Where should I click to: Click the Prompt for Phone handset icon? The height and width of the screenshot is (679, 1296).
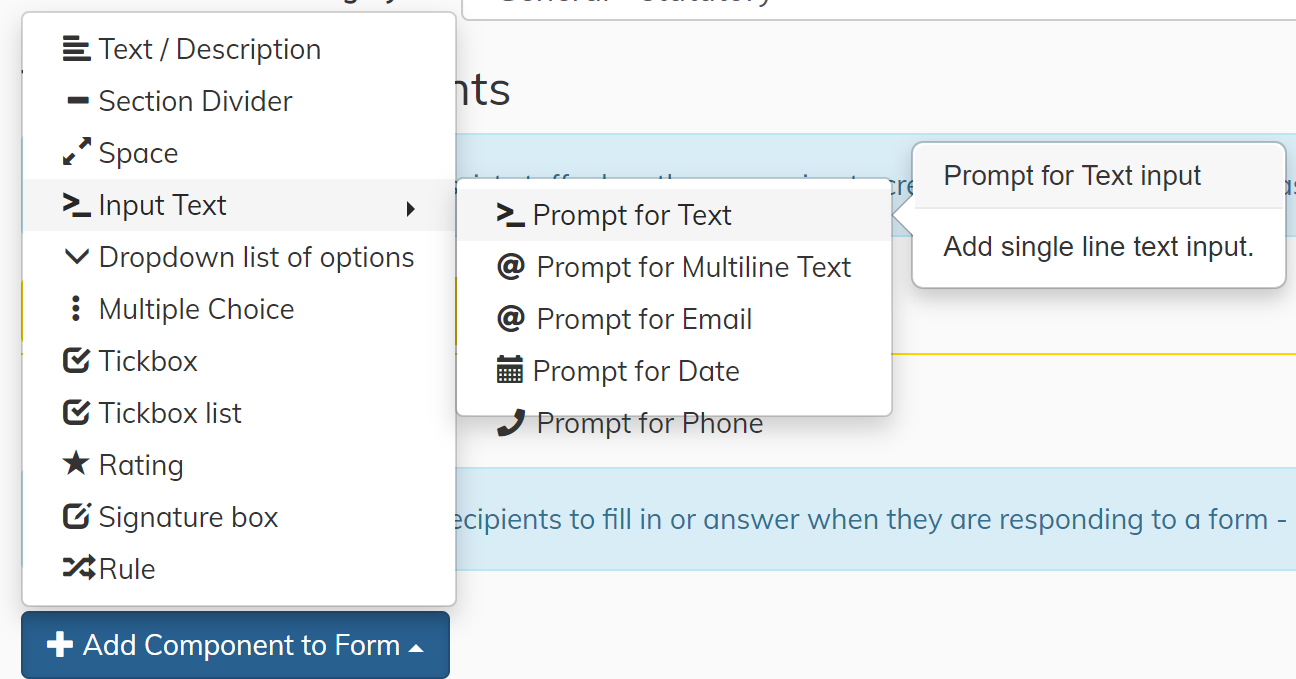coord(511,423)
